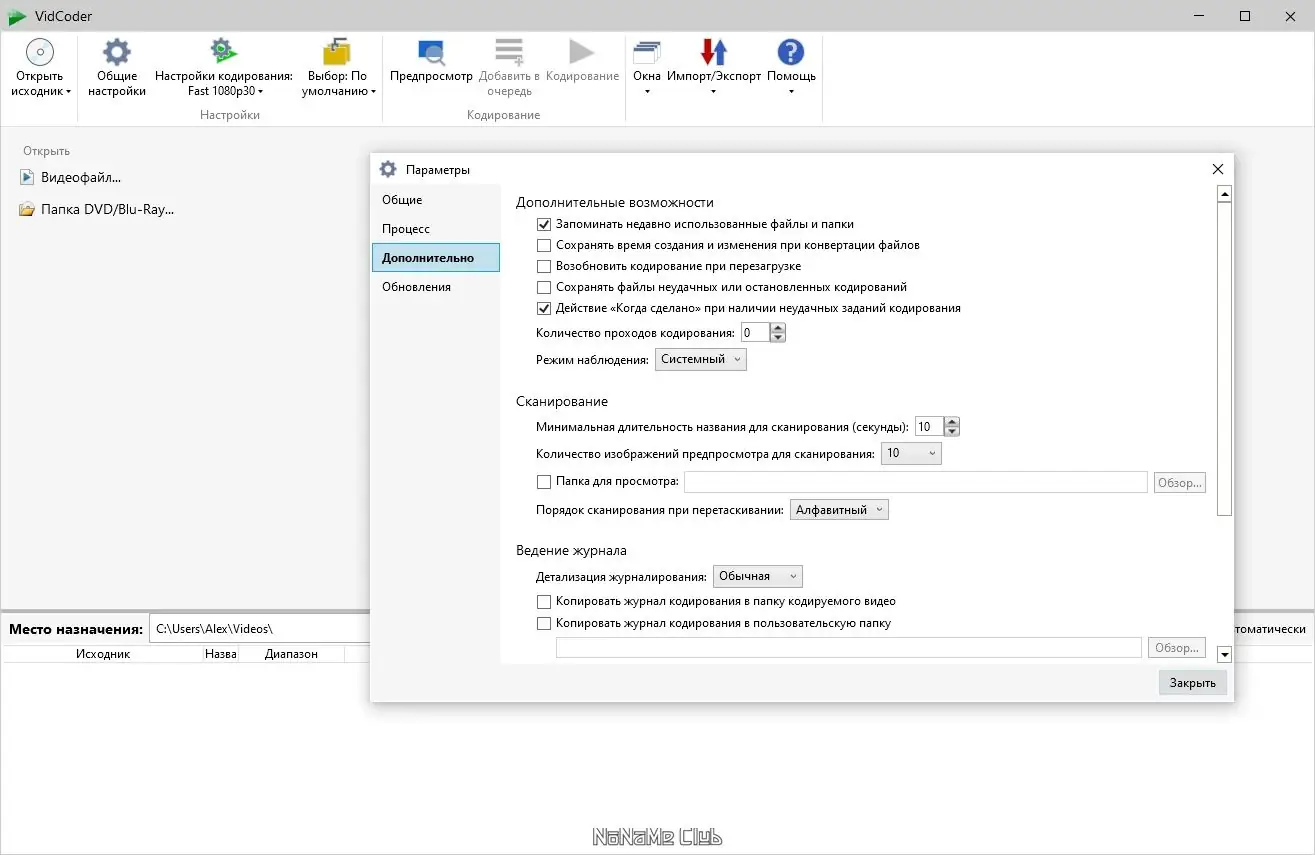This screenshot has height=855, width=1315.
Task: Click the minimum title duration number field
Action: tap(929, 427)
